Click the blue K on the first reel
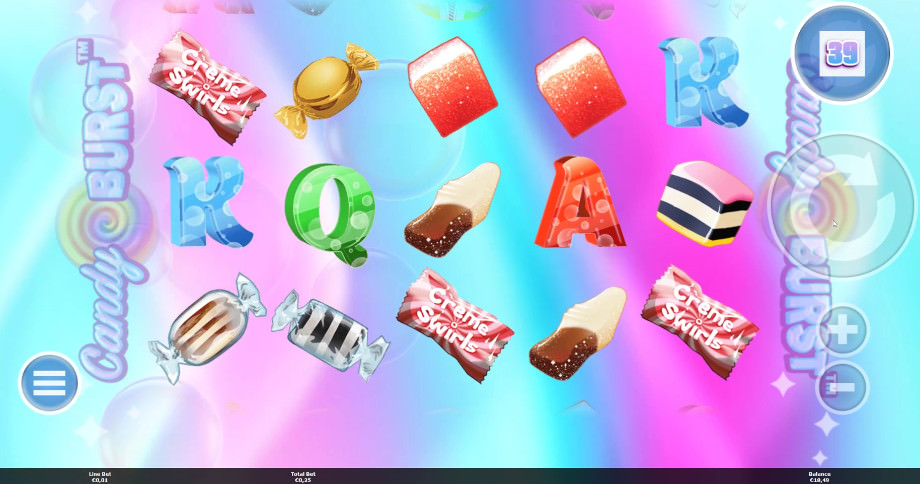Screen dimensions: 920x484 (x=209, y=201)
